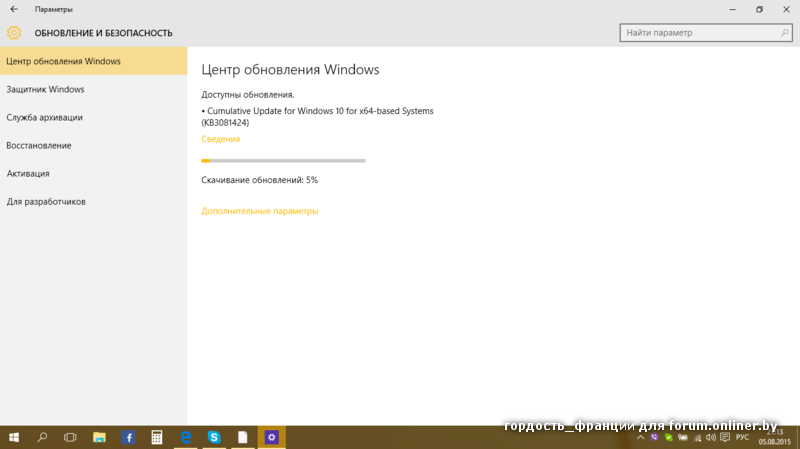Open Защитник Windows section

tap(94, 89)
